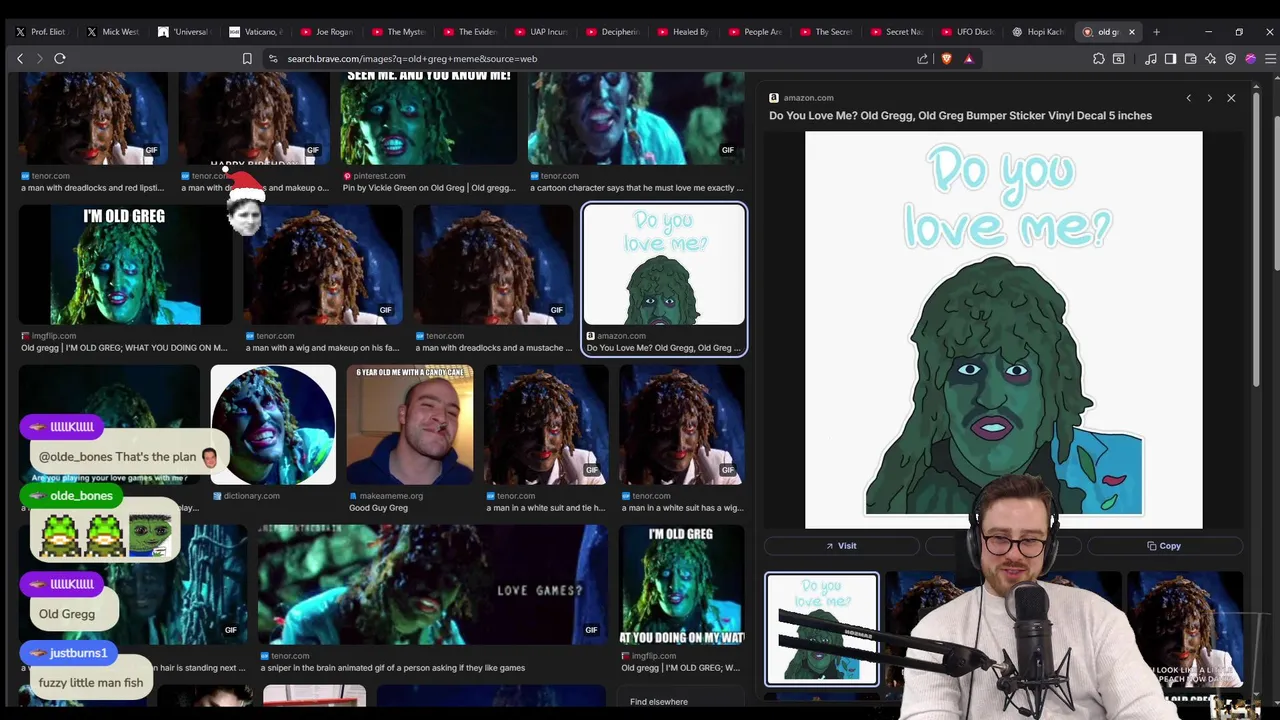Open a new tab
Screen dimensions: 1280x720
pos(1156,32)
